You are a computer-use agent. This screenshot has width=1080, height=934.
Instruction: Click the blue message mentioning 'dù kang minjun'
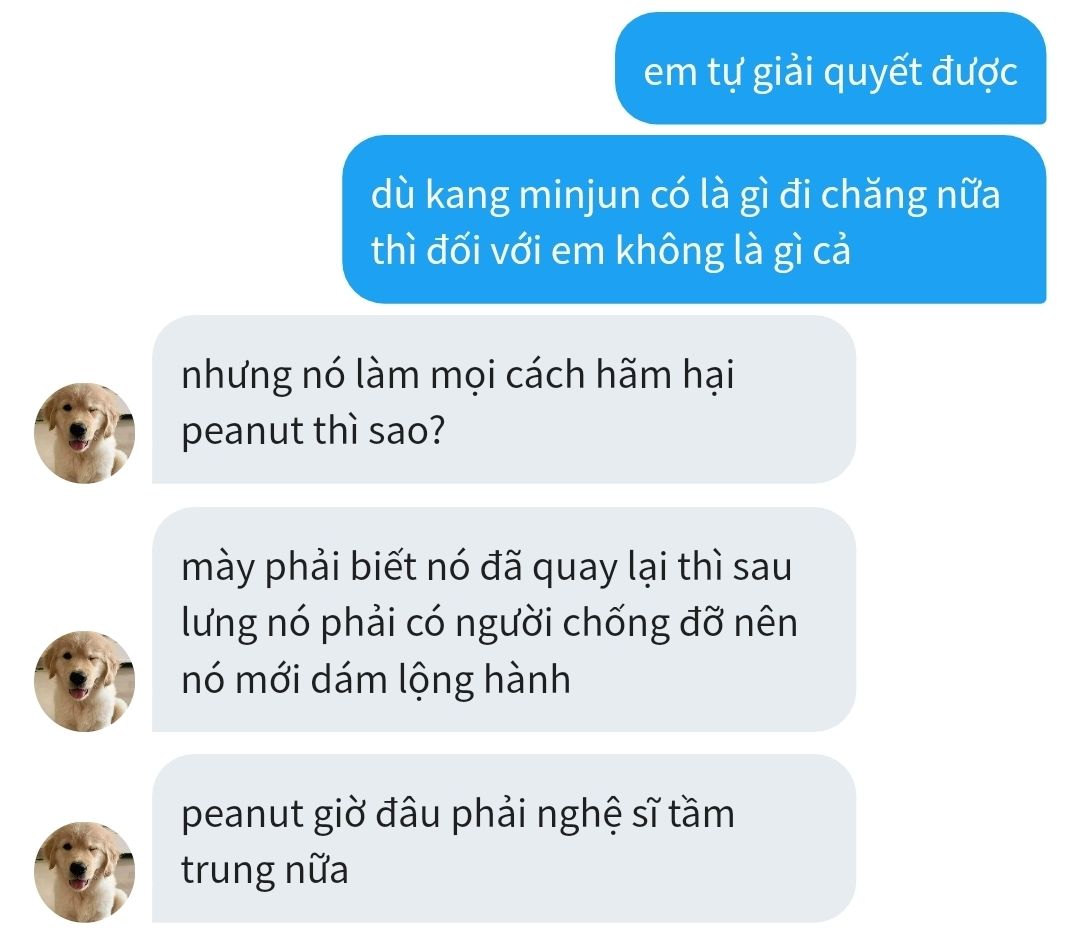pos(694,219)
